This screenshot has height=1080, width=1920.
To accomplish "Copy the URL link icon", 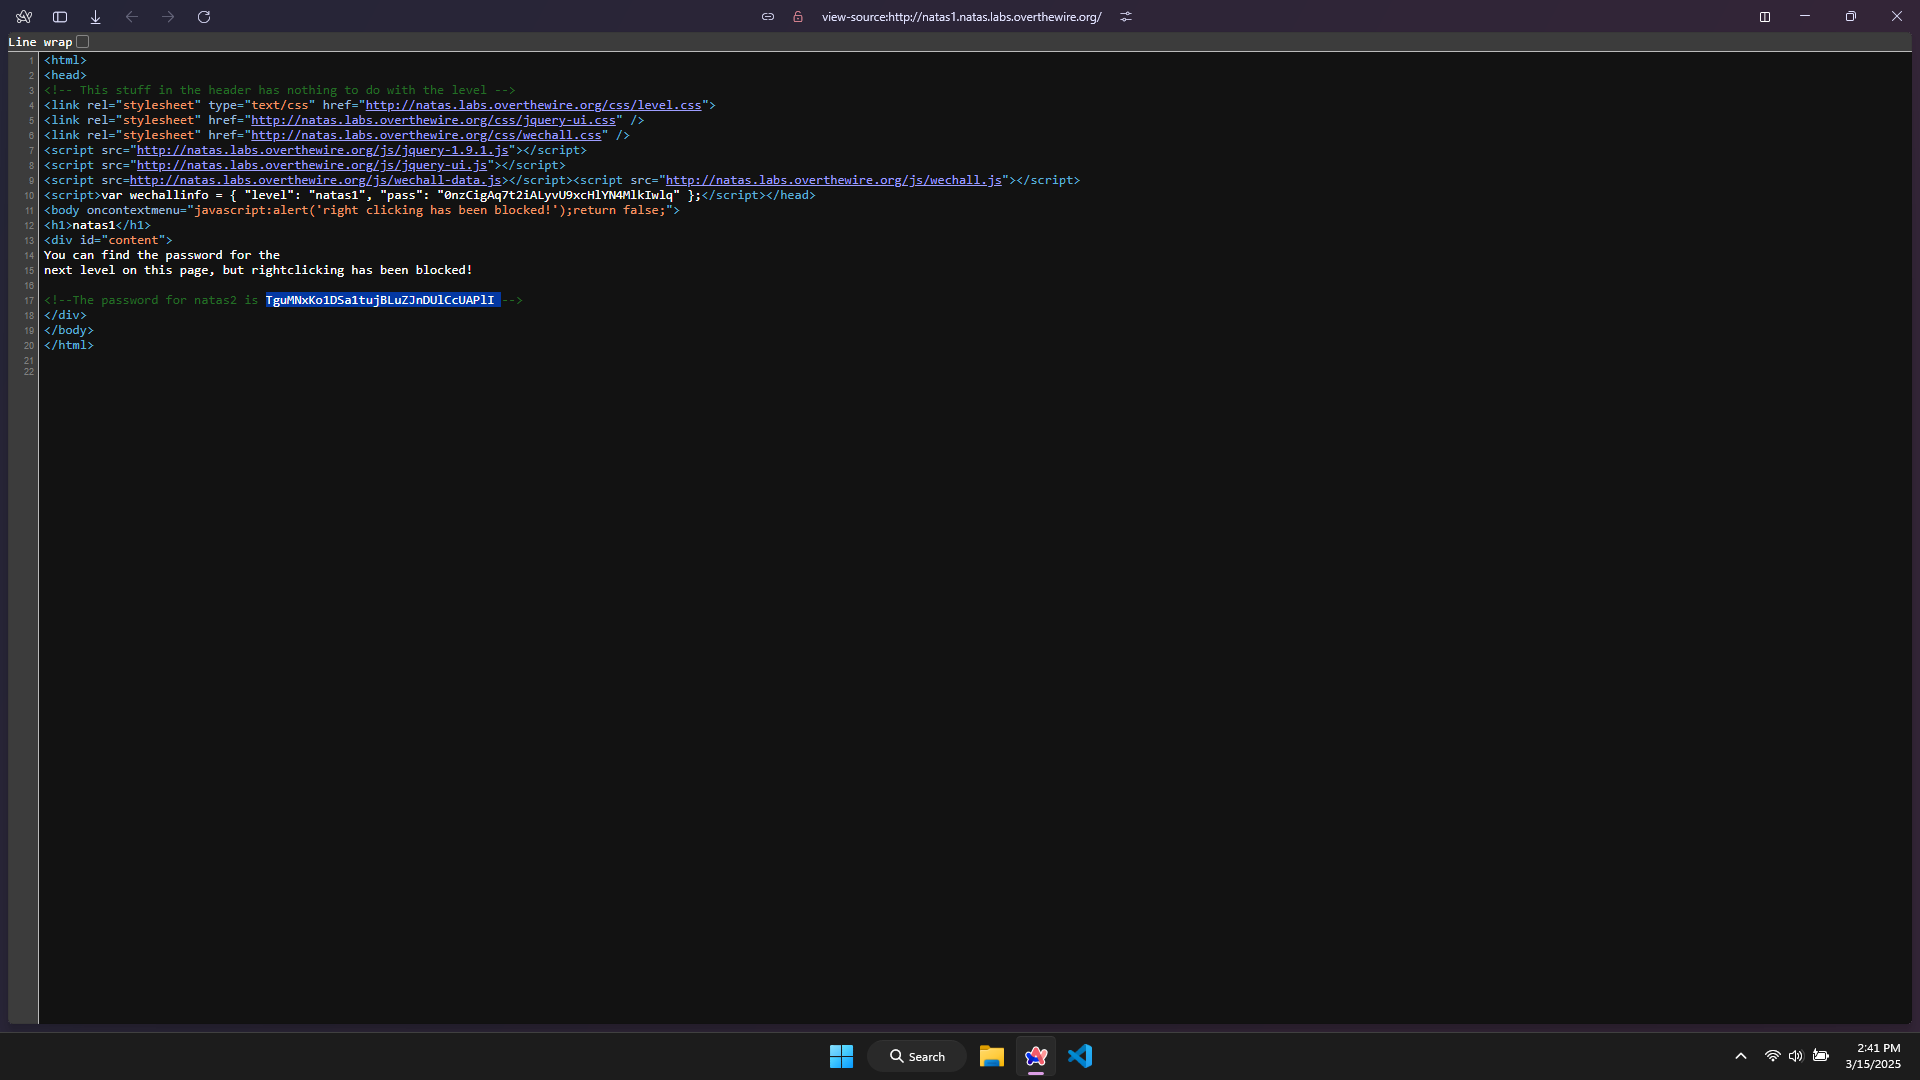I will pyautogui.click(x=768, y=17).
